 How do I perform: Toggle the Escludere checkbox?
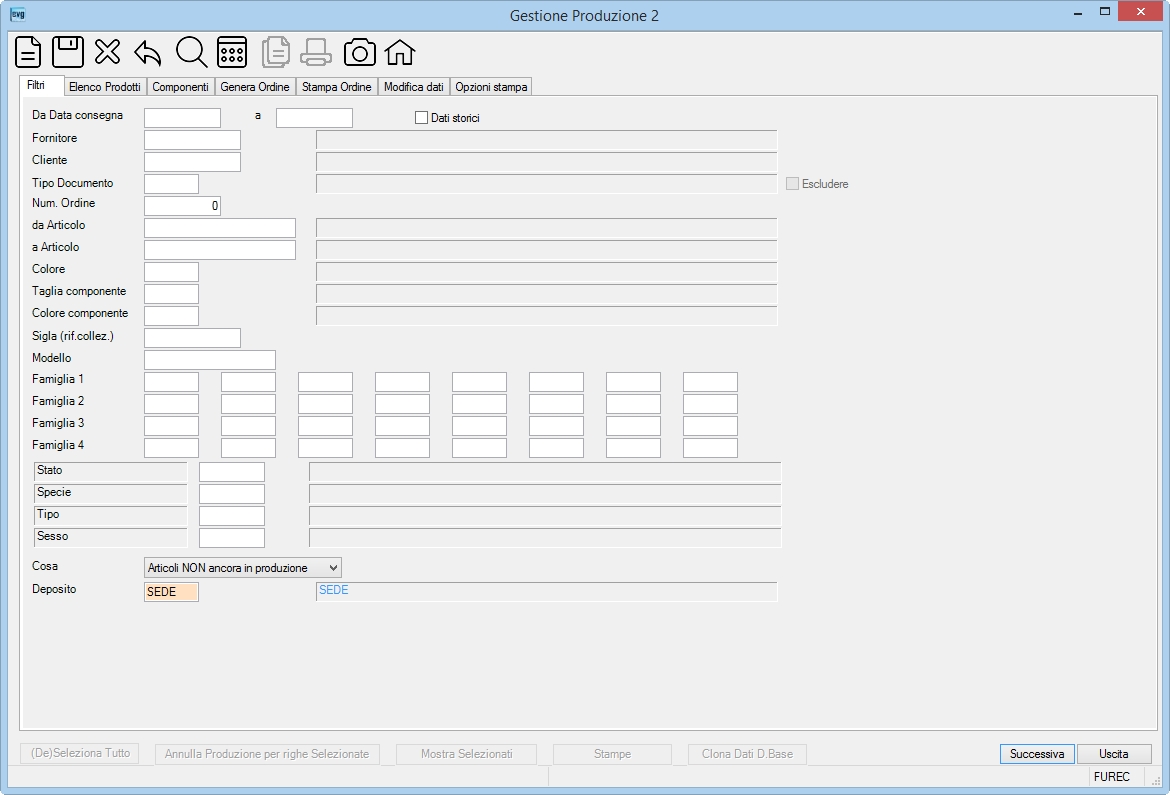pos(792,184)
